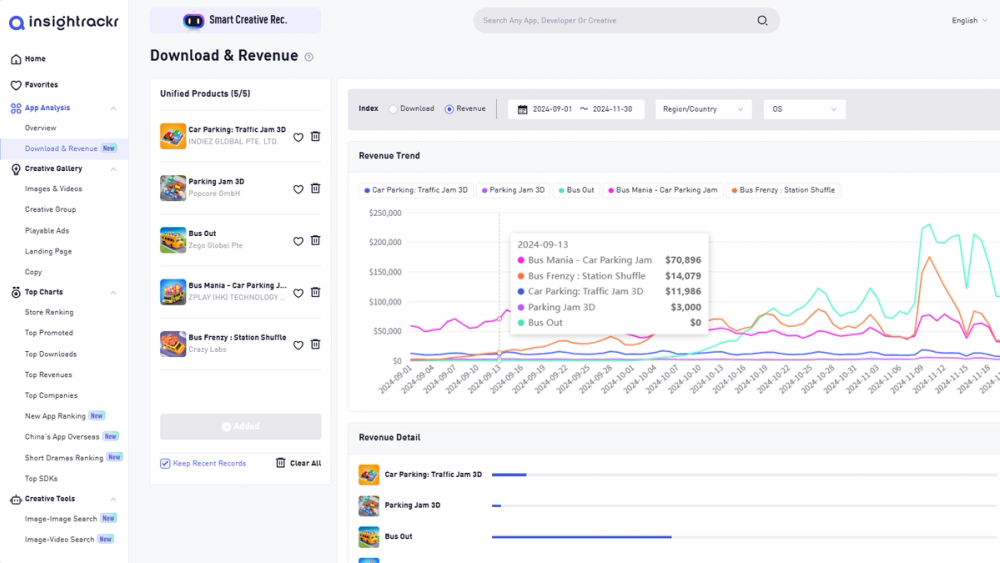This screenshot has height=563, width=1000.
Task: Favorite Bus Out with heart icon
Action: pyautogui.click(x=298, y=241)
